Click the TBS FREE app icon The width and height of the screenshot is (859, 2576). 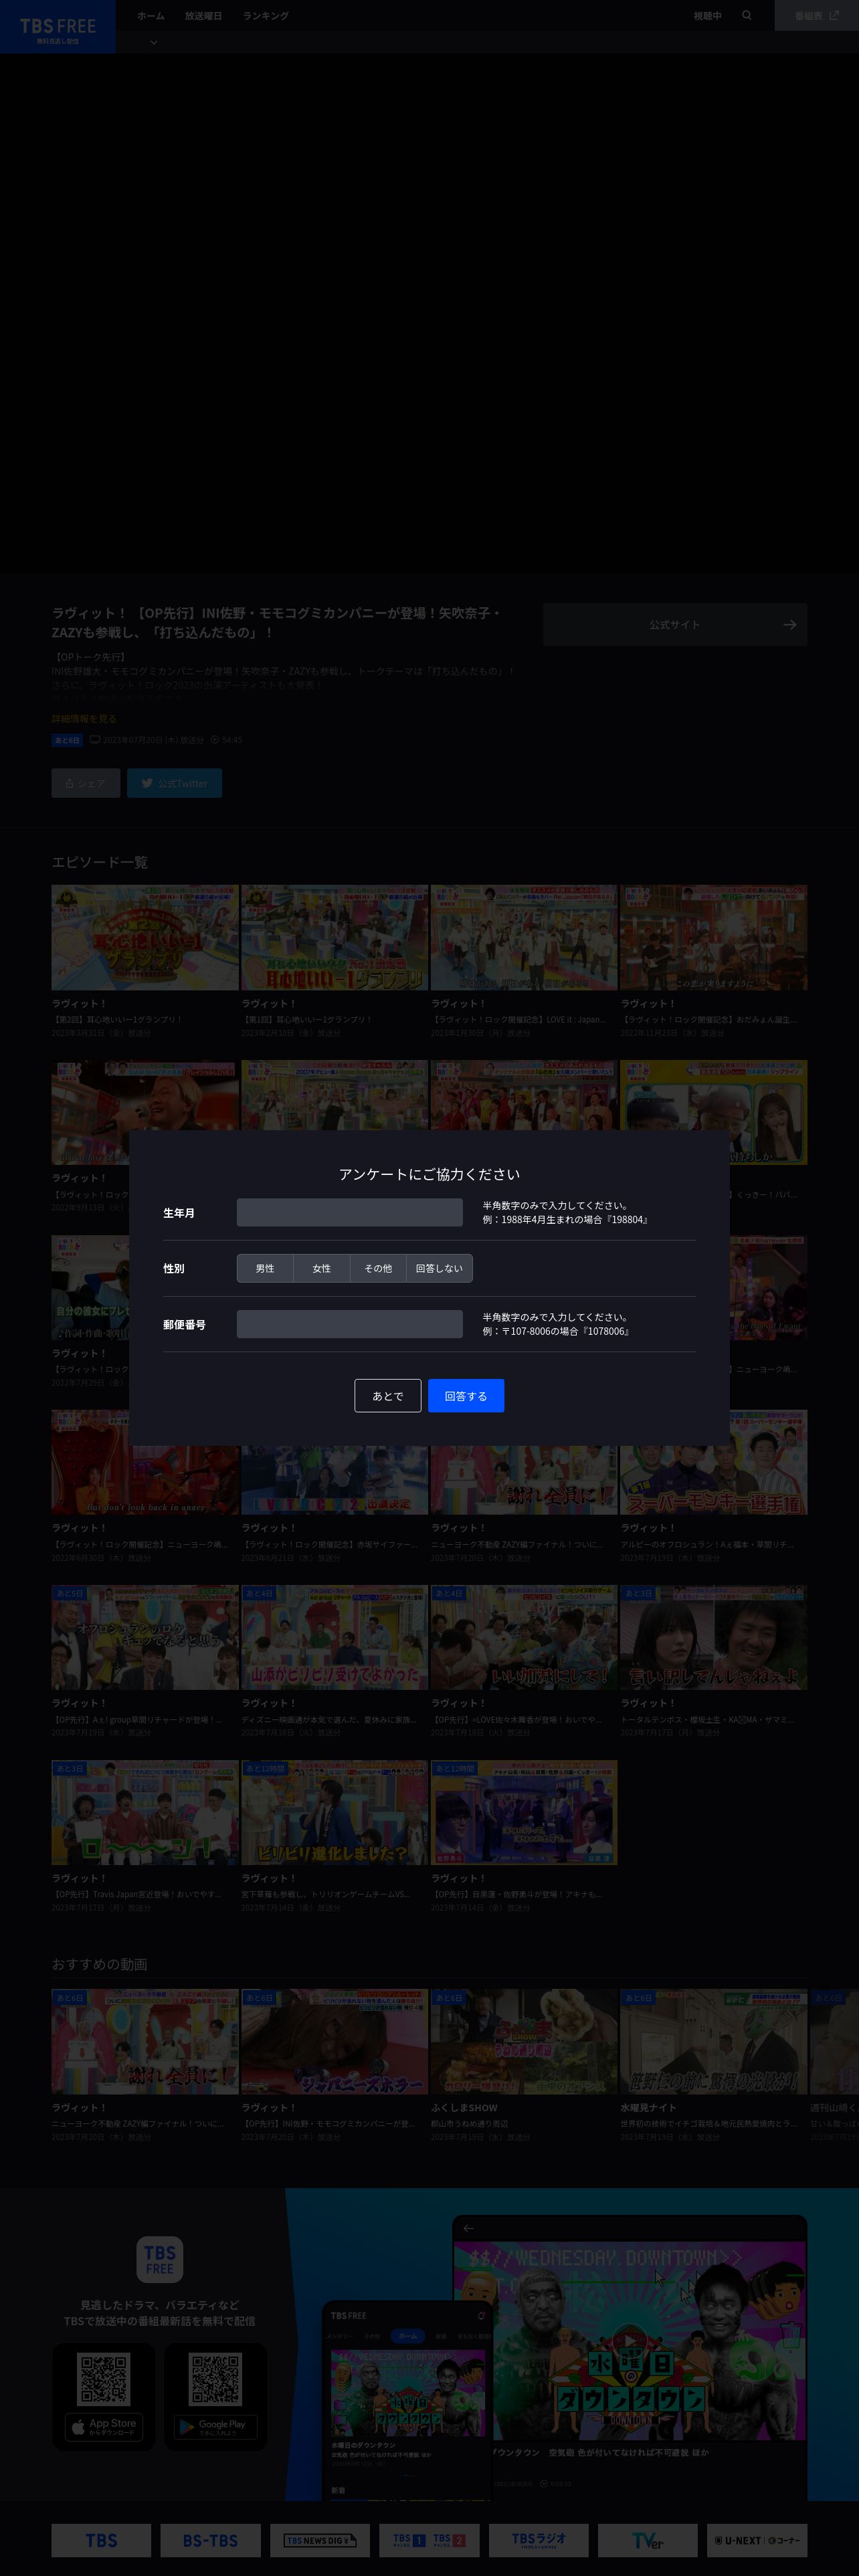click(x=159, y=2260)
